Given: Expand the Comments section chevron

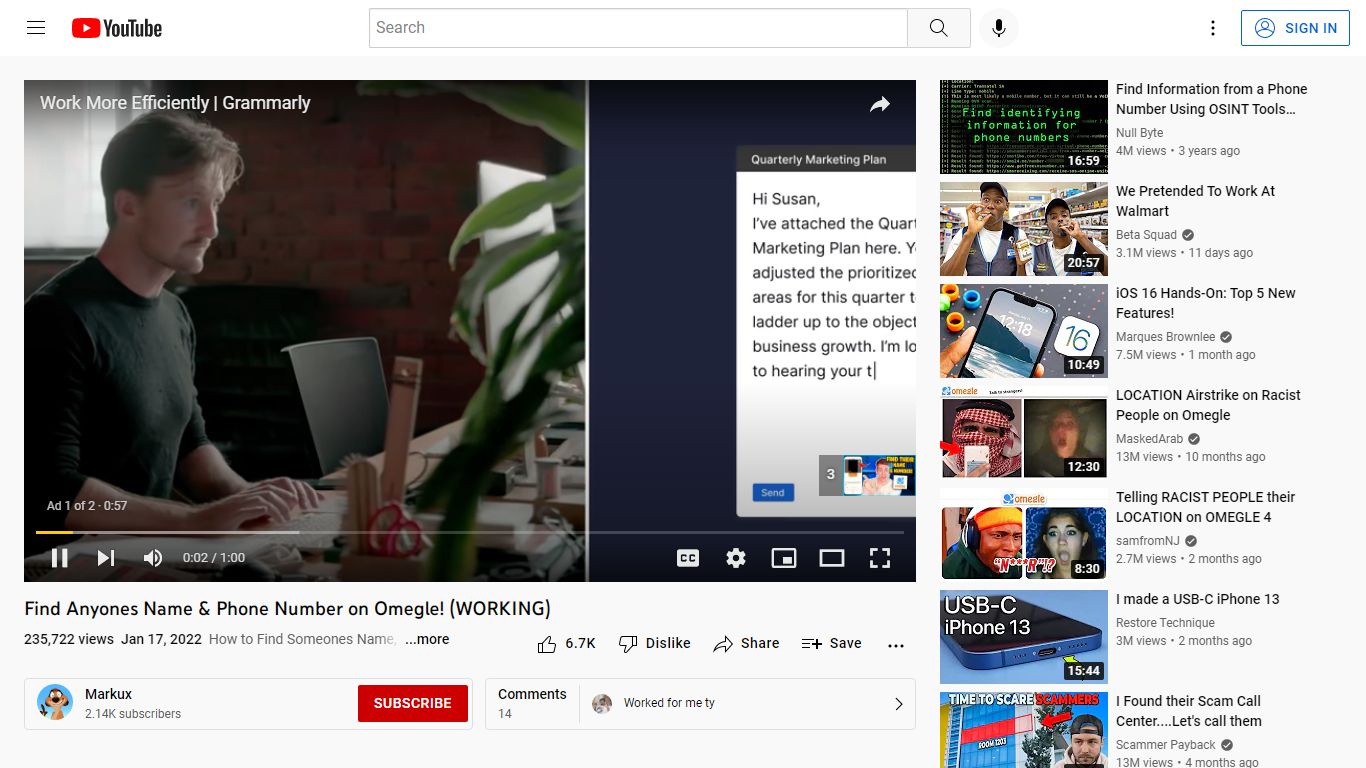Looking at the screenshot, I should (x=898, y=704).
